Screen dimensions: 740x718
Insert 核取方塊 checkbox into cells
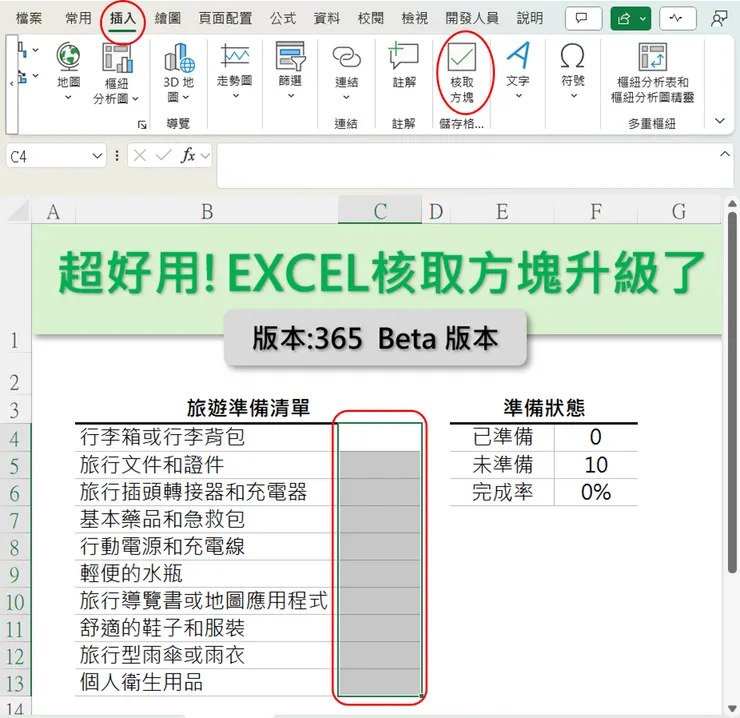462,73
